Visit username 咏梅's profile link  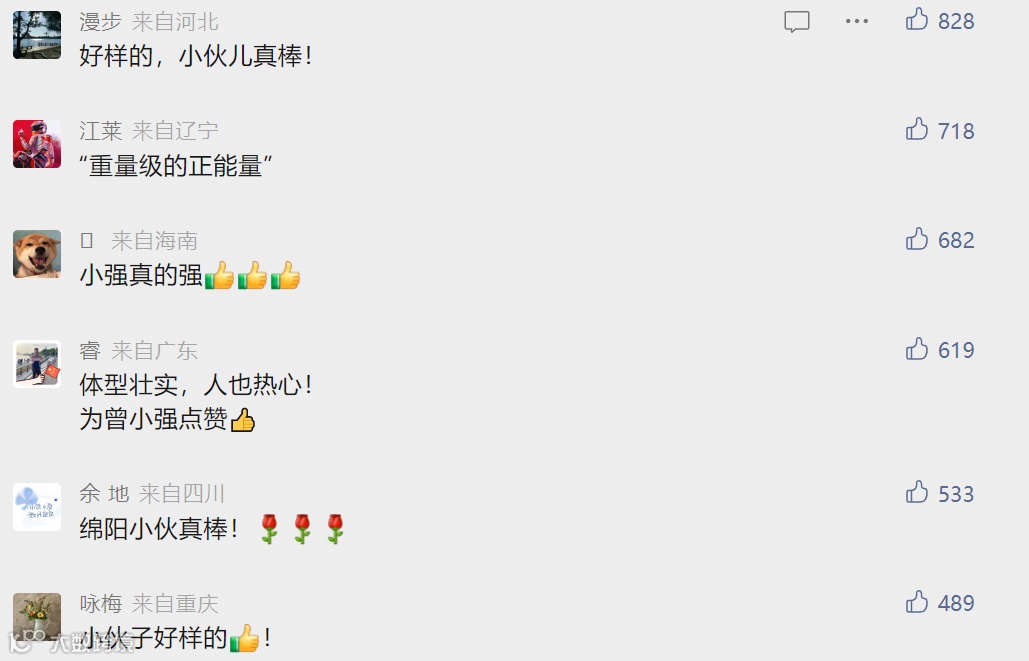[100, 603]
